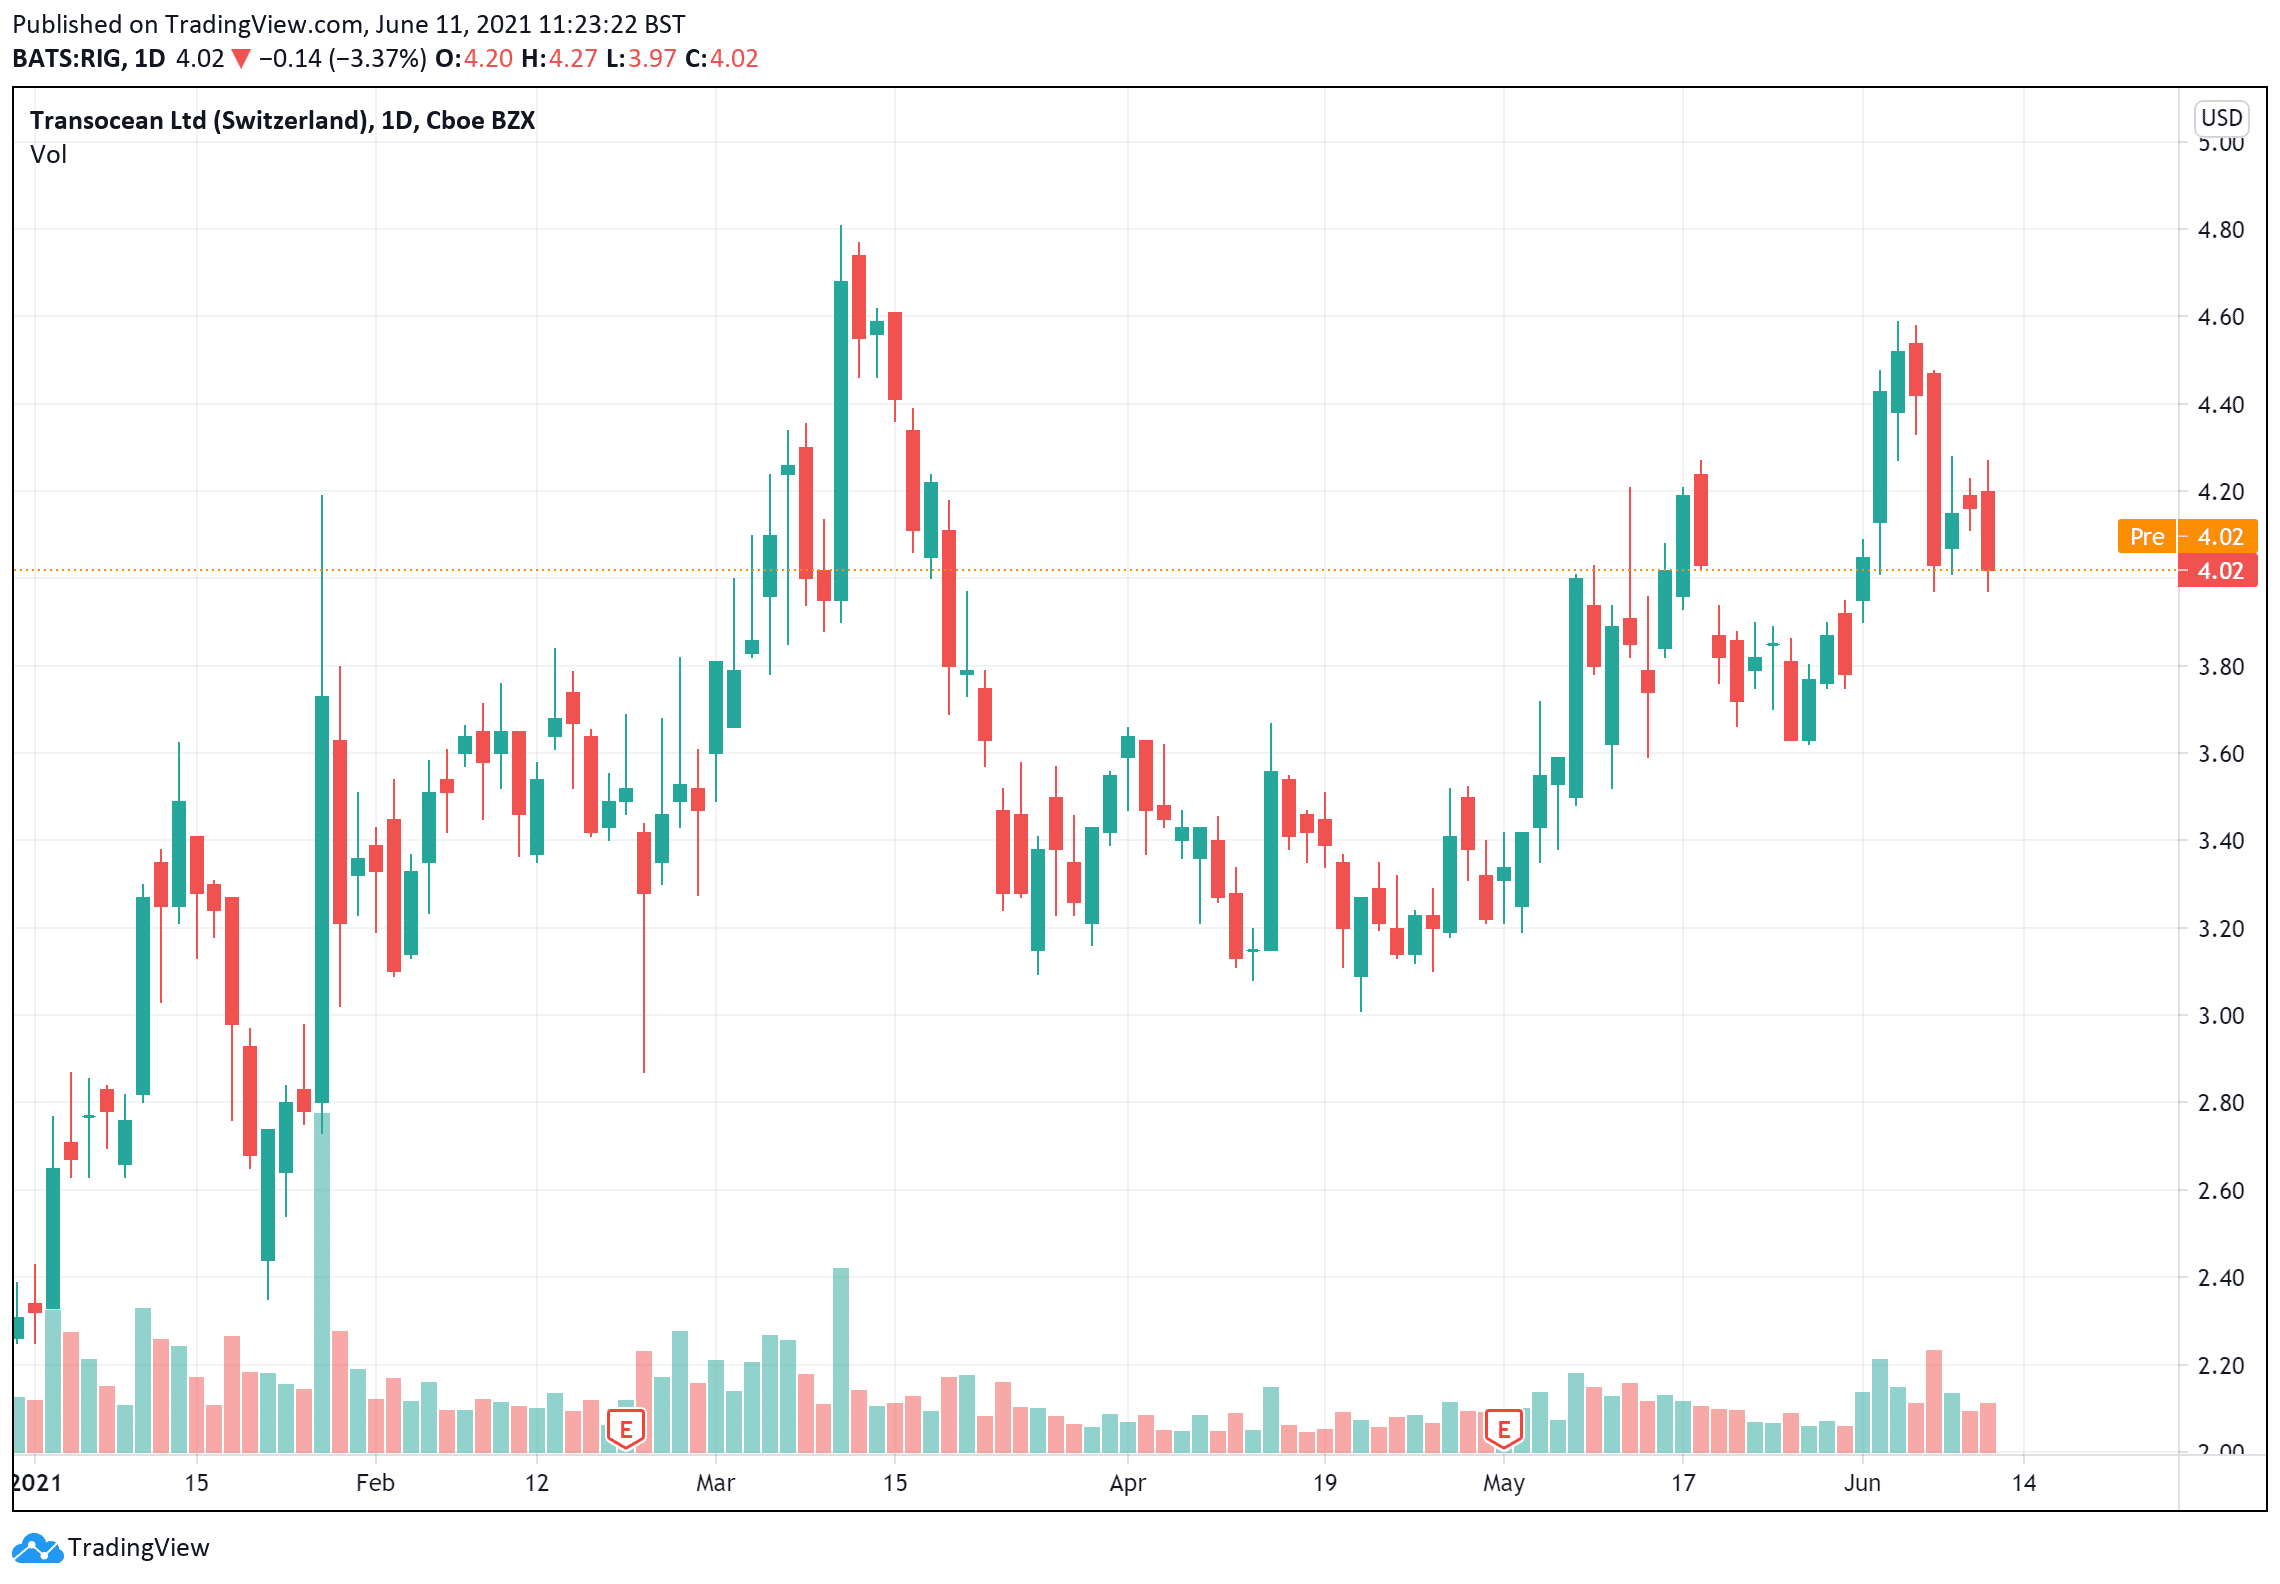Click the TradingView cloud logo icon
This screenshot has width=2280, height=1584.
(x=37, y=1548)
